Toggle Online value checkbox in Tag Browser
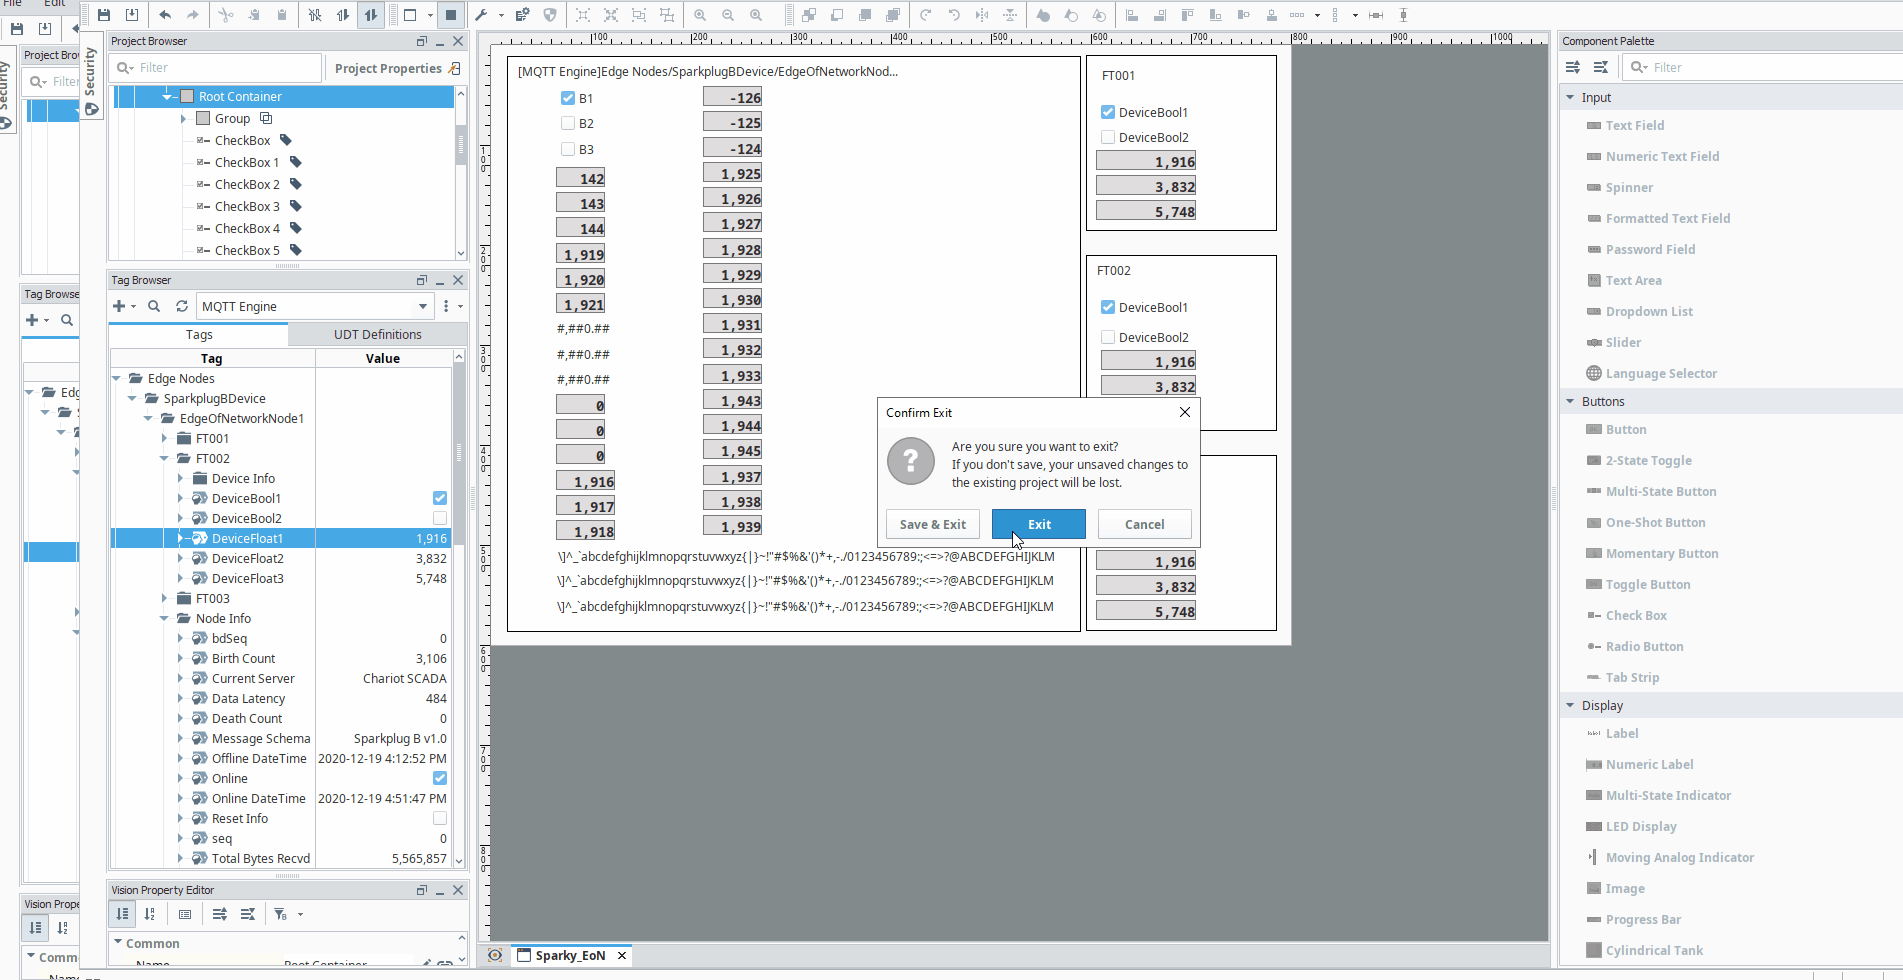This screenshot has height=980, width=1903. click(439, 778)
